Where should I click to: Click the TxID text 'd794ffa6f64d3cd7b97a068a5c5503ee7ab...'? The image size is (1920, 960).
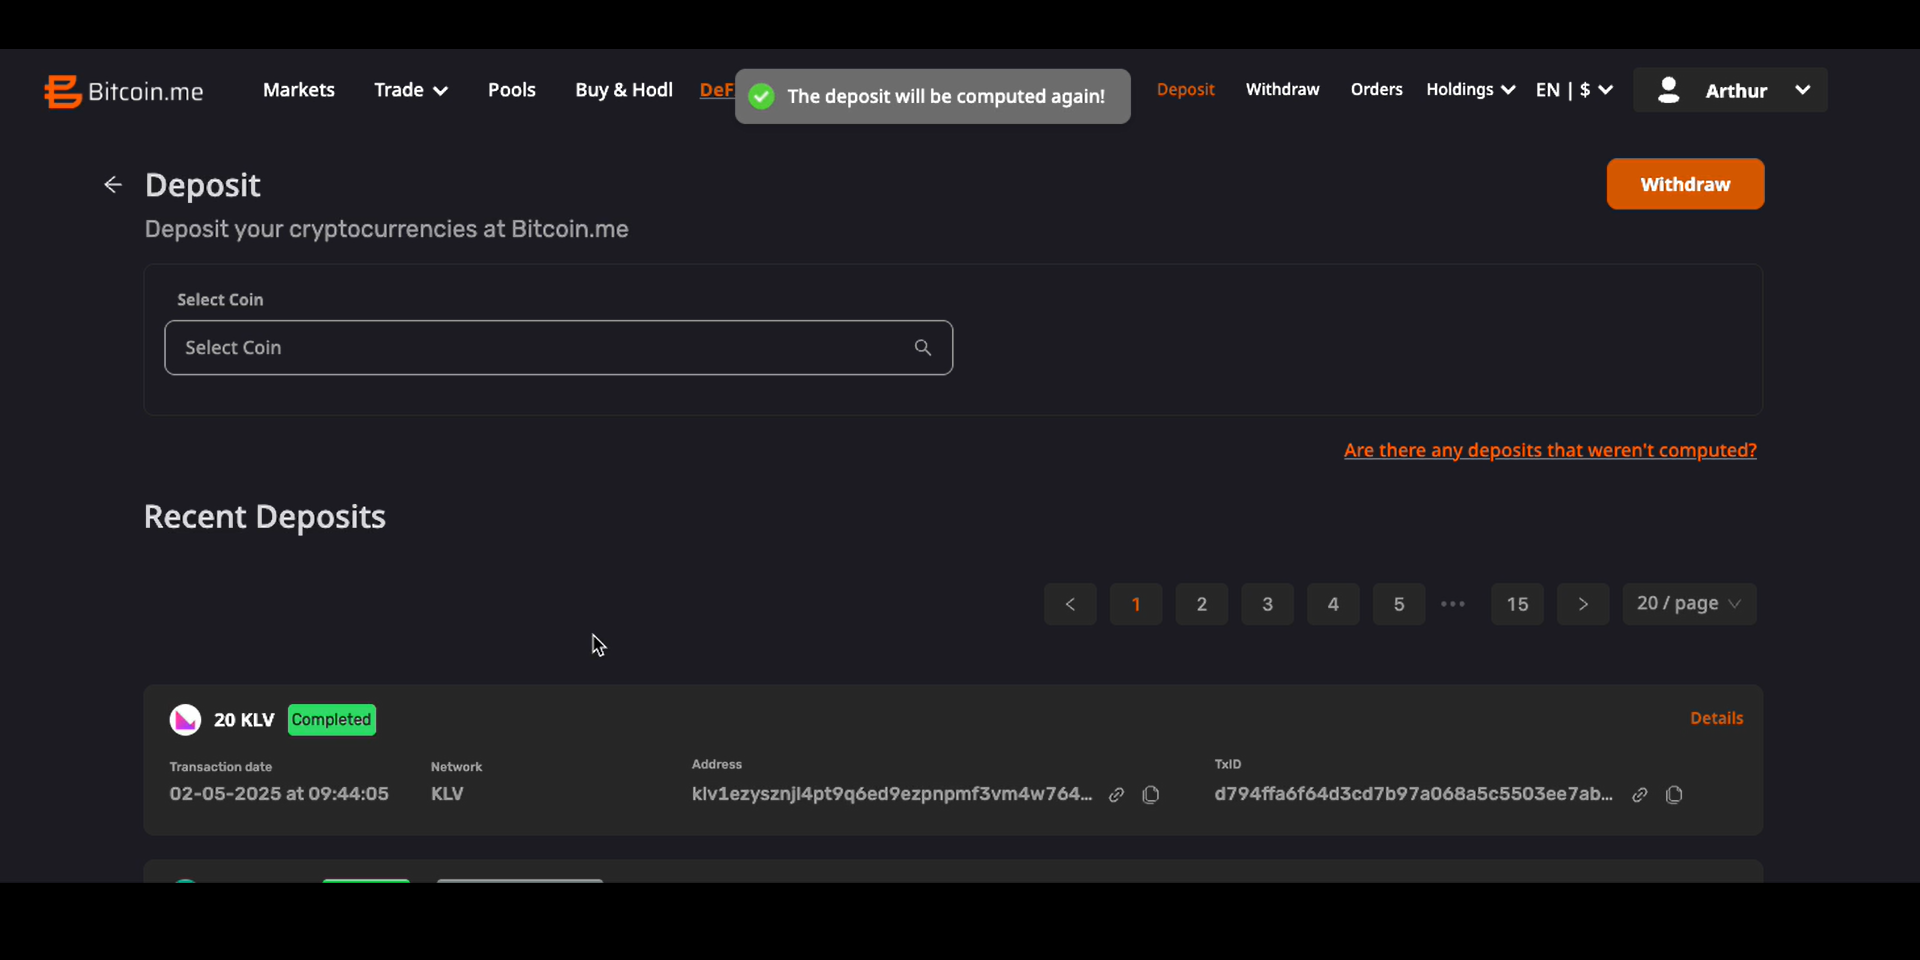pyautogui.click(x=1414, y=794)
